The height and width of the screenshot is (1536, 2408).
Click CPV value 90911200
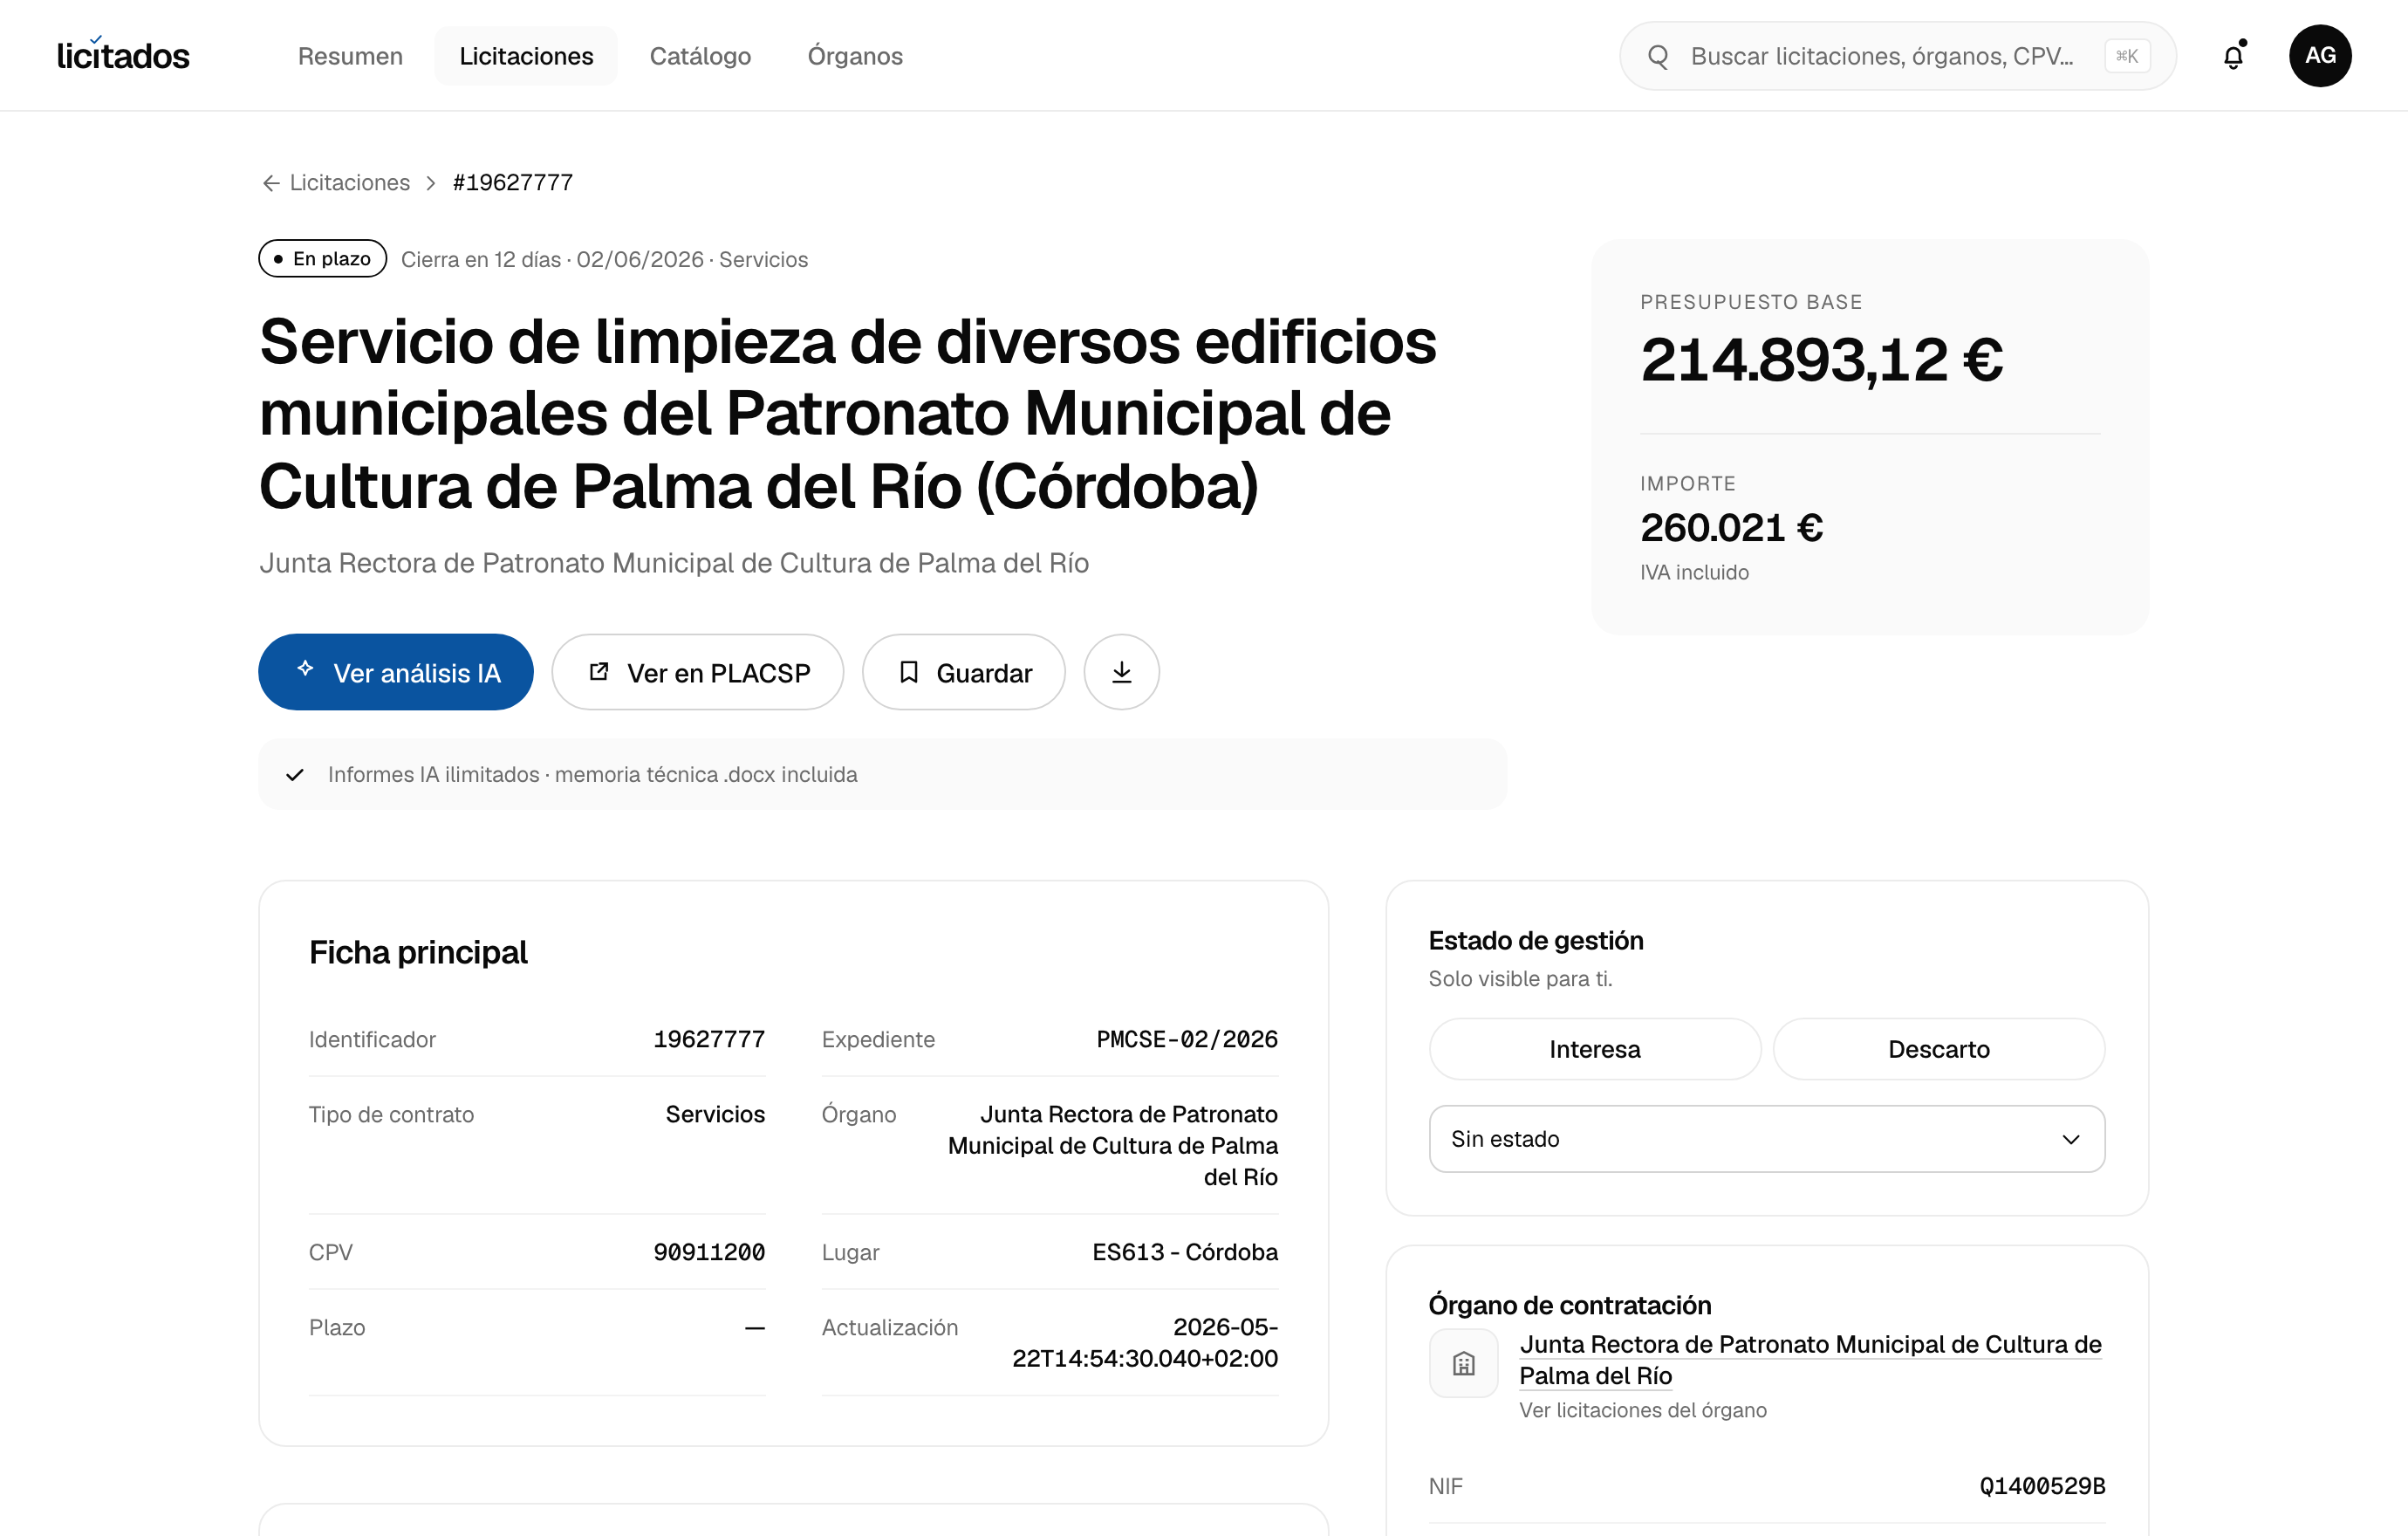coord(709,1253)
